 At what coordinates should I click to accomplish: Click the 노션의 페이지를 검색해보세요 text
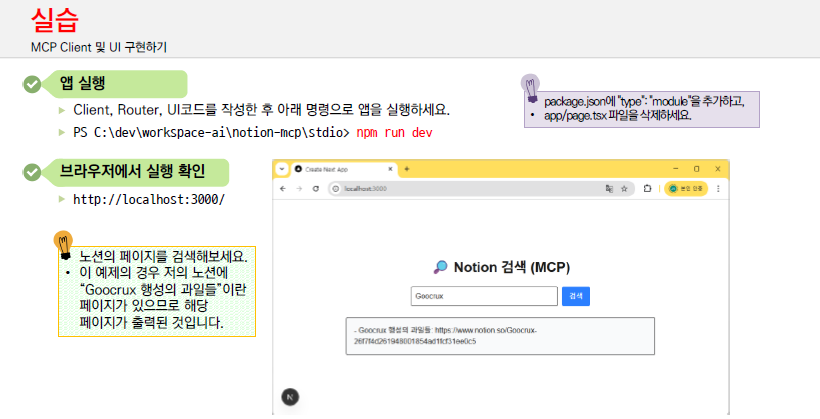tap(164, 256)
